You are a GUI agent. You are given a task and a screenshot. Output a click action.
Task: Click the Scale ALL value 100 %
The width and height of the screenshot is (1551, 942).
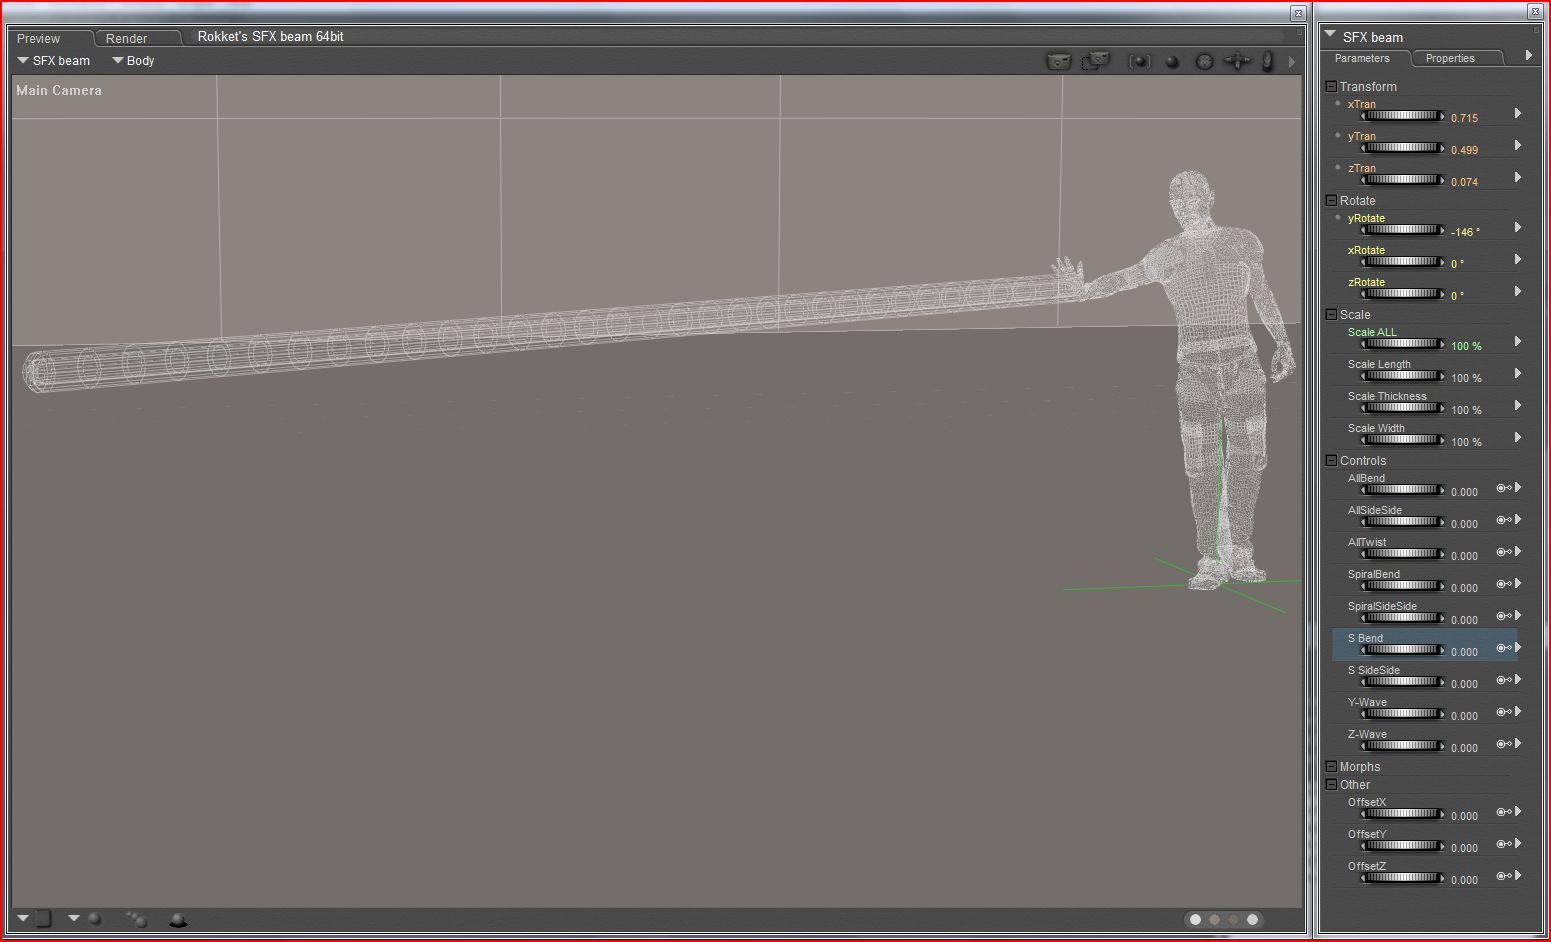click(x=1466, y=346)
